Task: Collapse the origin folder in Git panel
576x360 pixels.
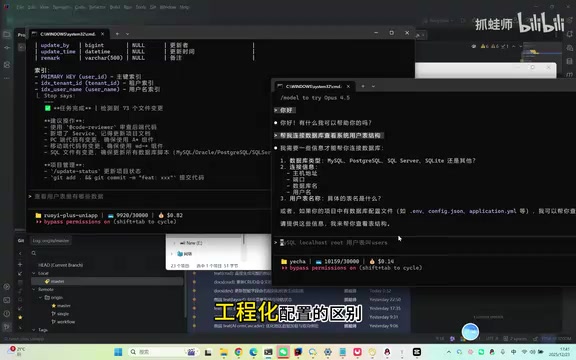Action: 40,298
